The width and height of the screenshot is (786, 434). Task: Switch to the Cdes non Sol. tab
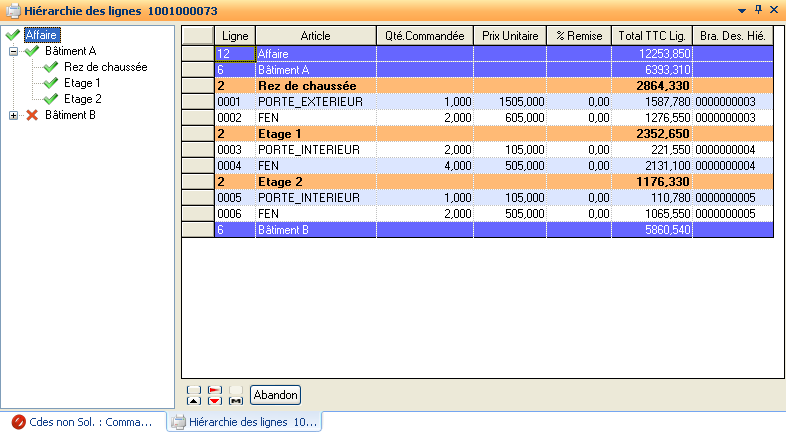tap(82, 422)
